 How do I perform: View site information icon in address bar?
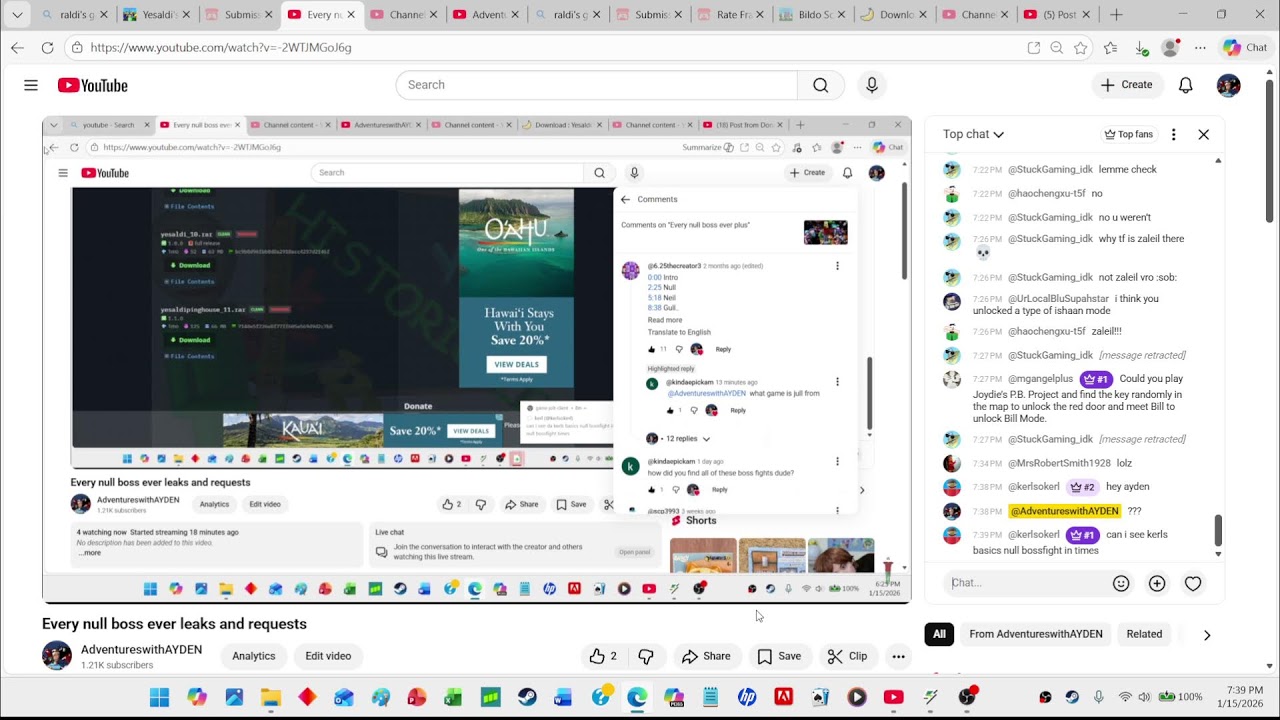pos(77,48)
